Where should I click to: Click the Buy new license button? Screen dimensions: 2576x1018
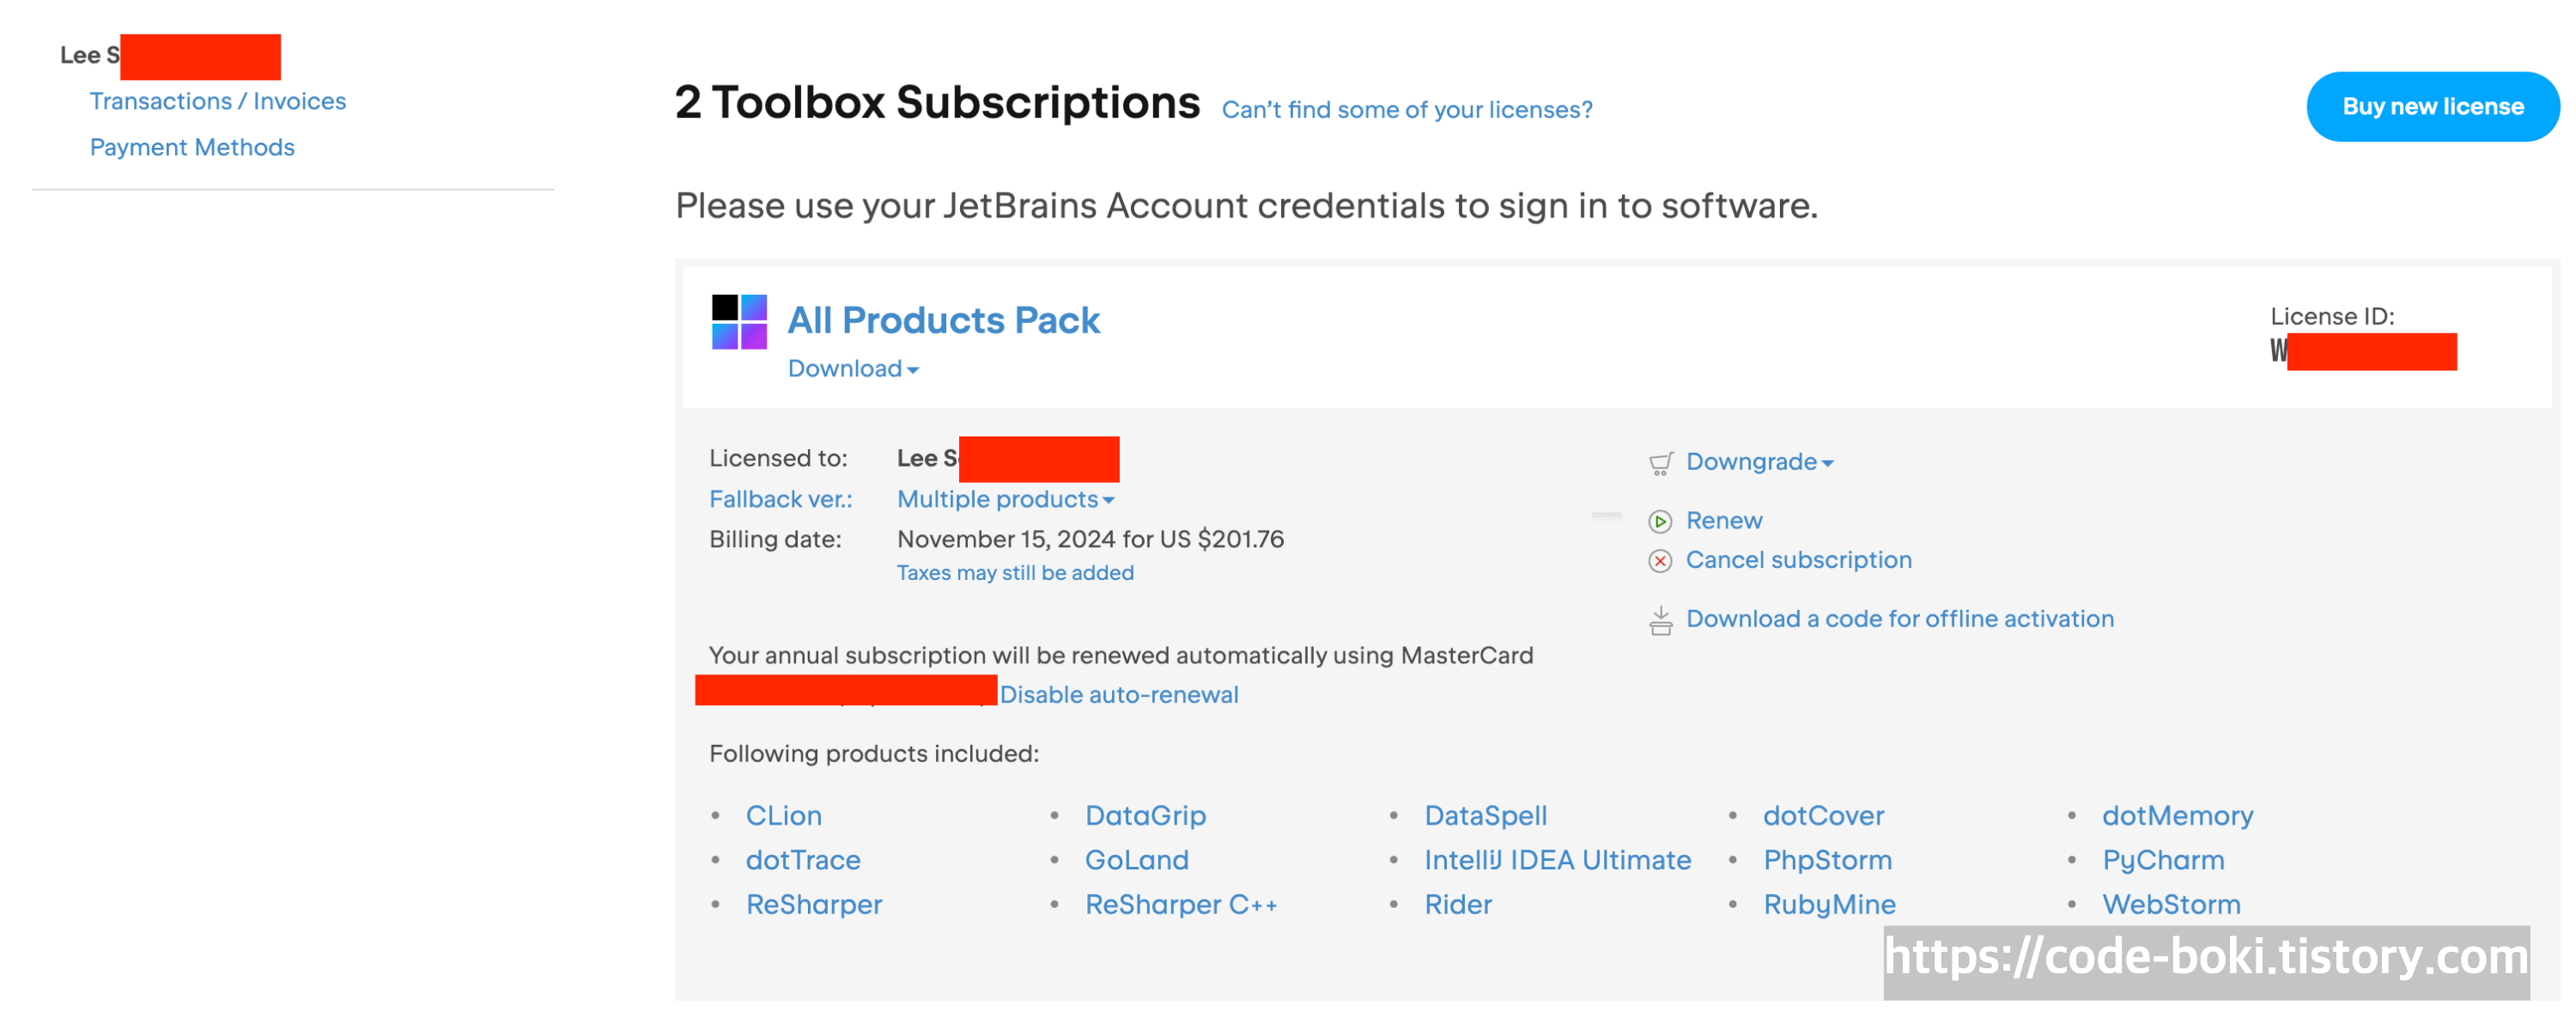[x=2432, y=106]
